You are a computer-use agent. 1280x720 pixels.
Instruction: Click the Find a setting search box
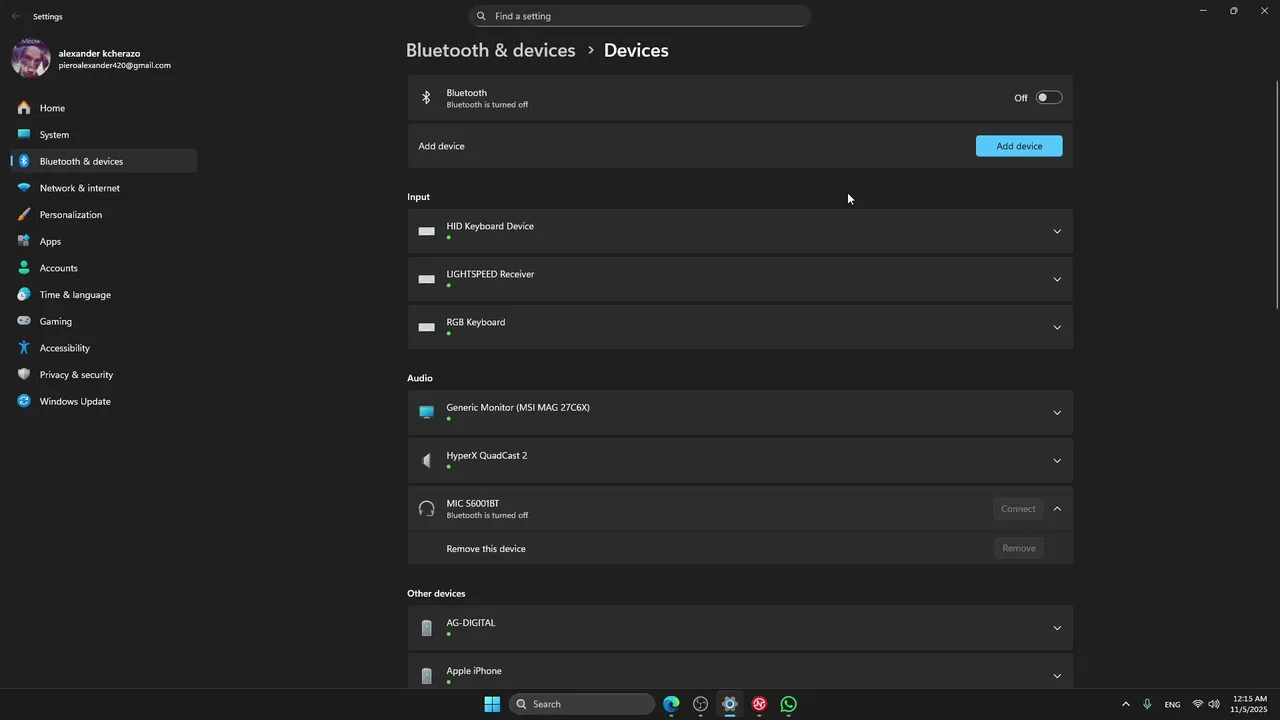coord(640,16)
